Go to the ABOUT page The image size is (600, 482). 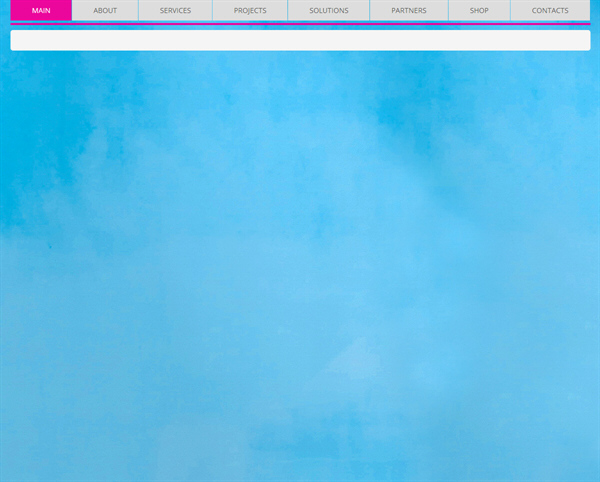pyautogui.click(x=105, y=10)
